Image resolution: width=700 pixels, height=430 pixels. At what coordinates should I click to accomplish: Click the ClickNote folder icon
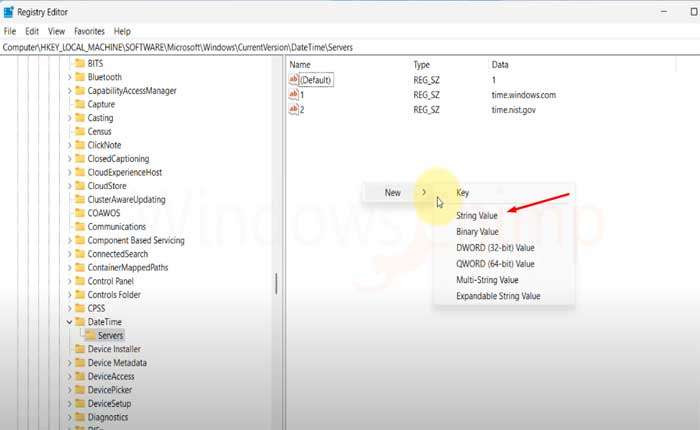[x=80, y=145]
